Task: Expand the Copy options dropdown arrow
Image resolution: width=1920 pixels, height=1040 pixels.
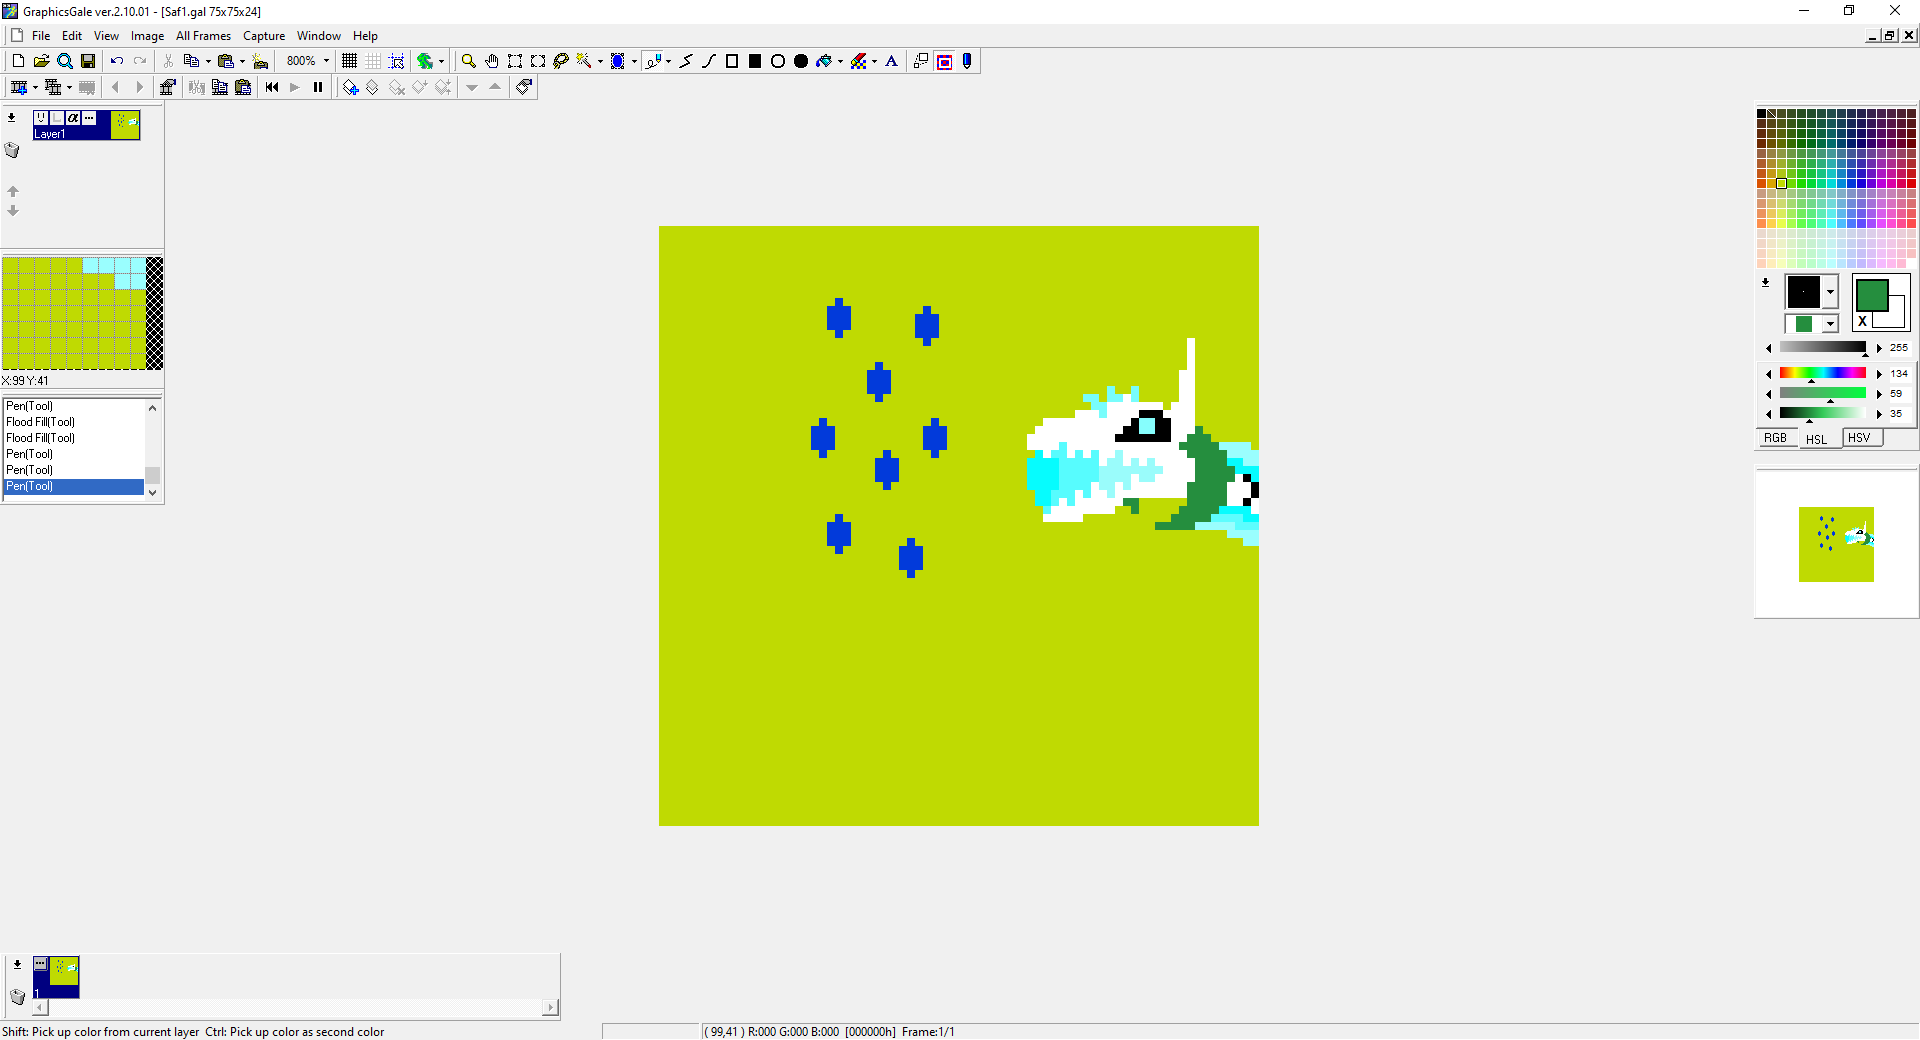Action: (208, 61)
